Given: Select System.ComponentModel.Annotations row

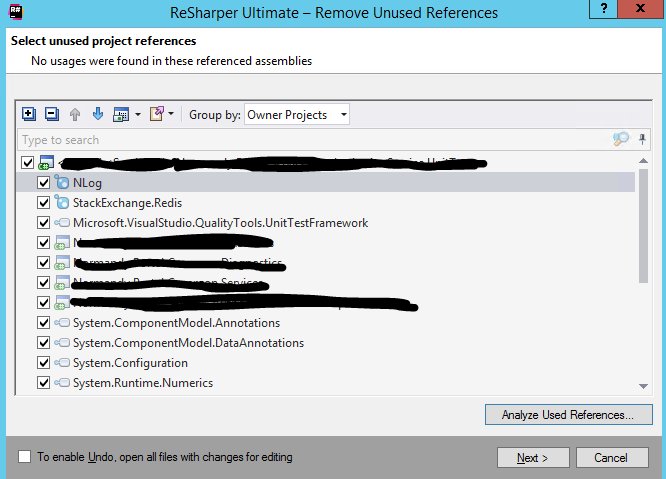Looking at the screenshot, I should [x=326, y=323].
